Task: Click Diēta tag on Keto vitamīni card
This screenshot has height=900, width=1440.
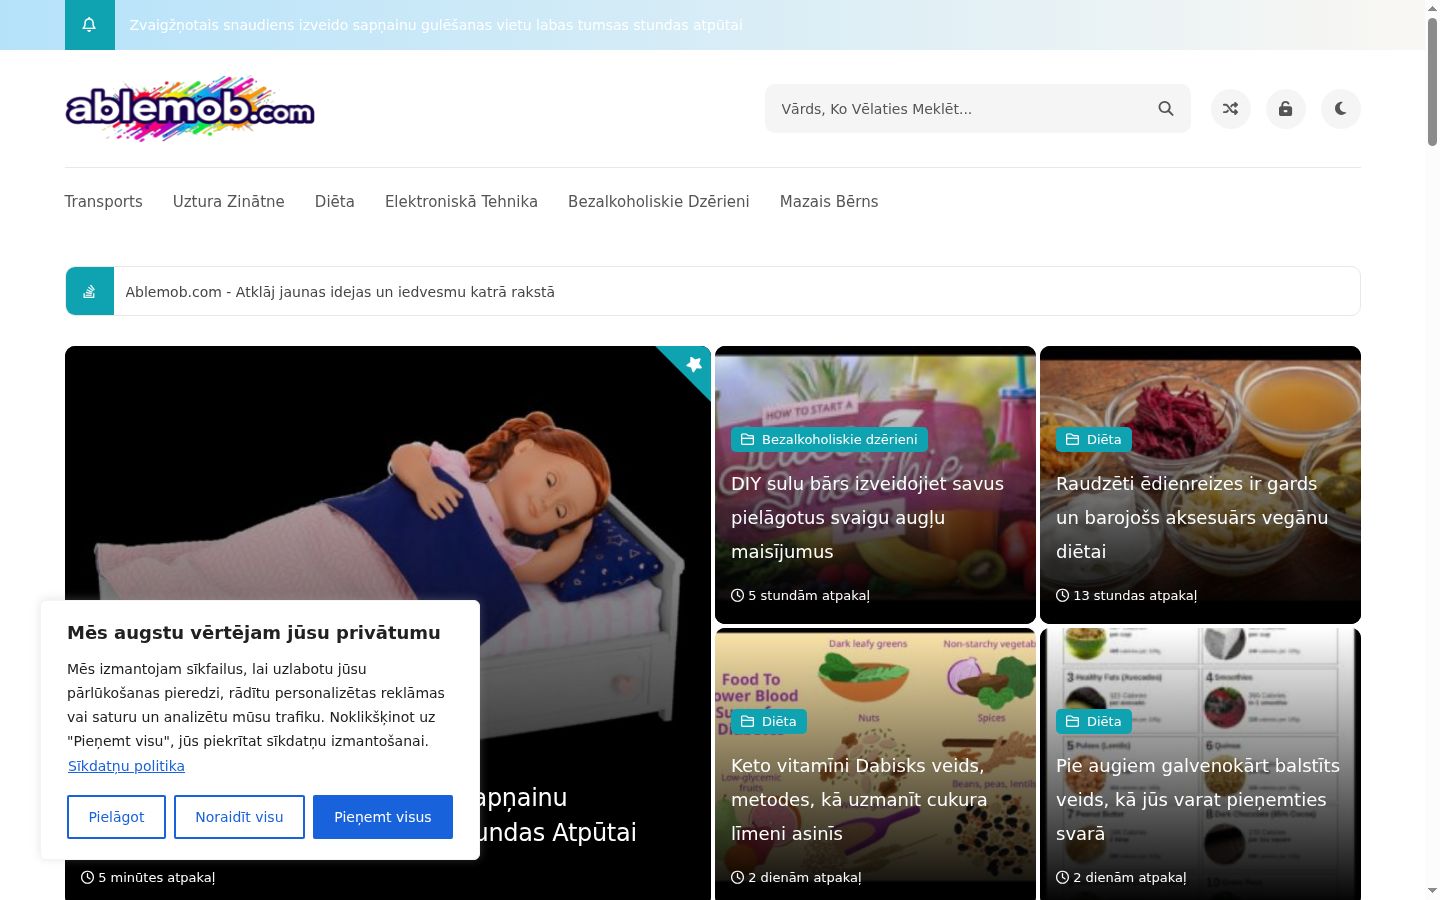Action: coord(768,721)
